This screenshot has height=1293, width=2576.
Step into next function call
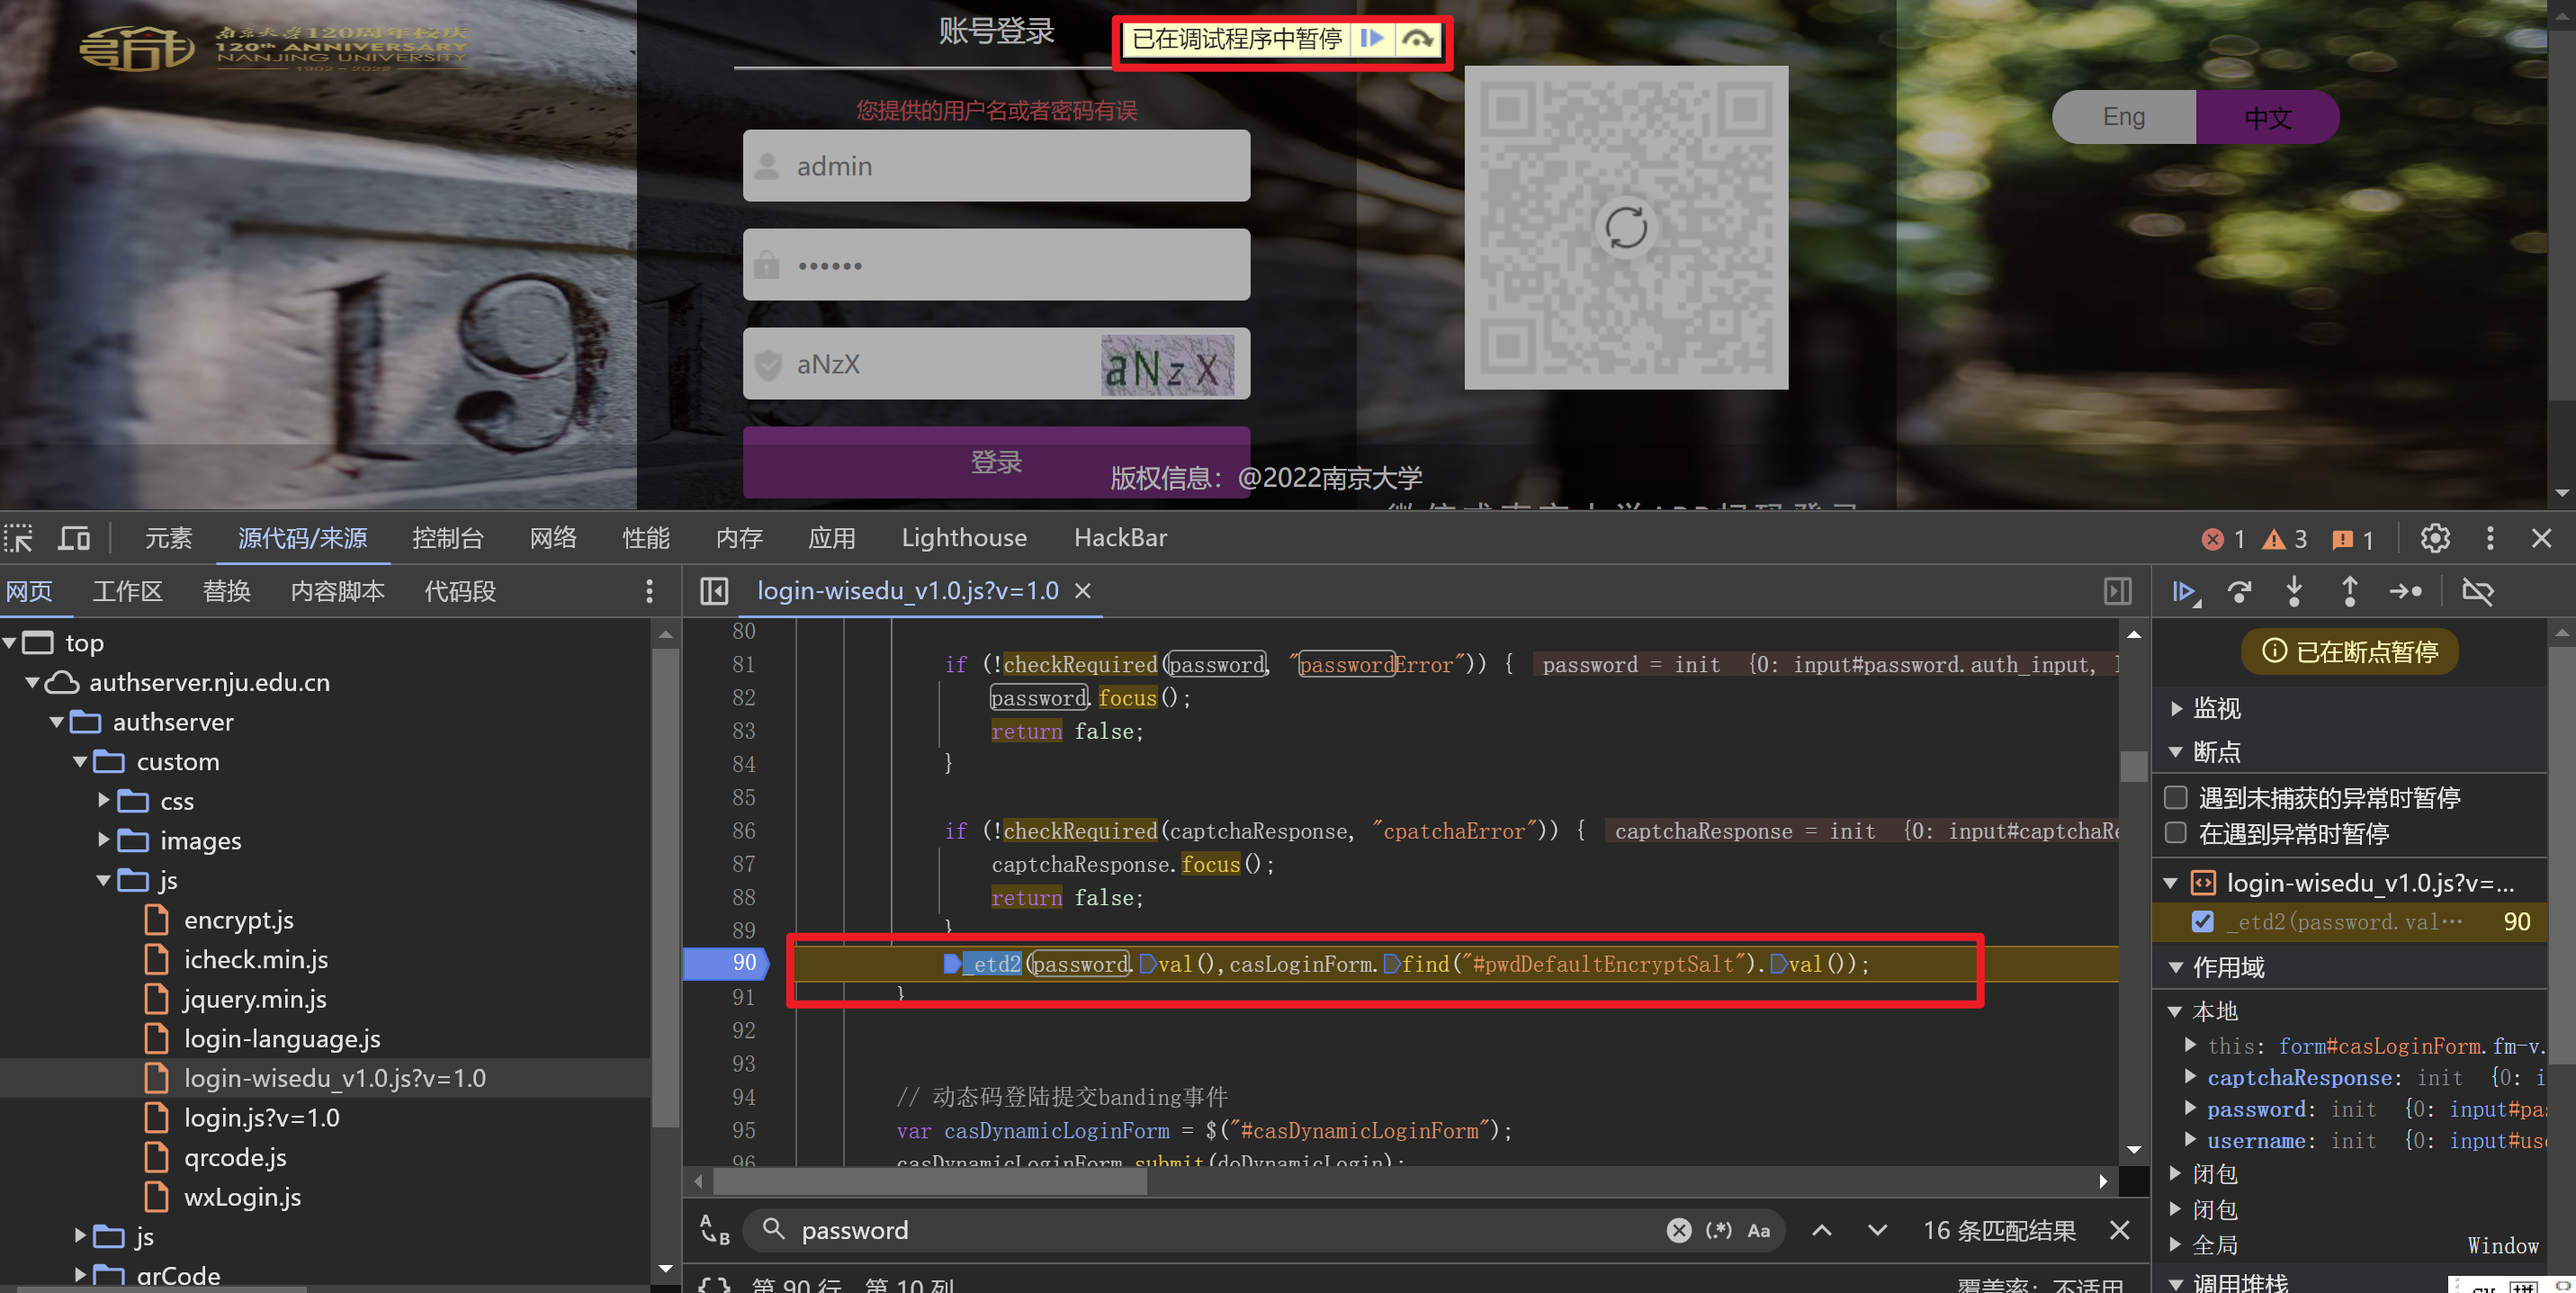pyautogui.click(x=2294, y=591)
